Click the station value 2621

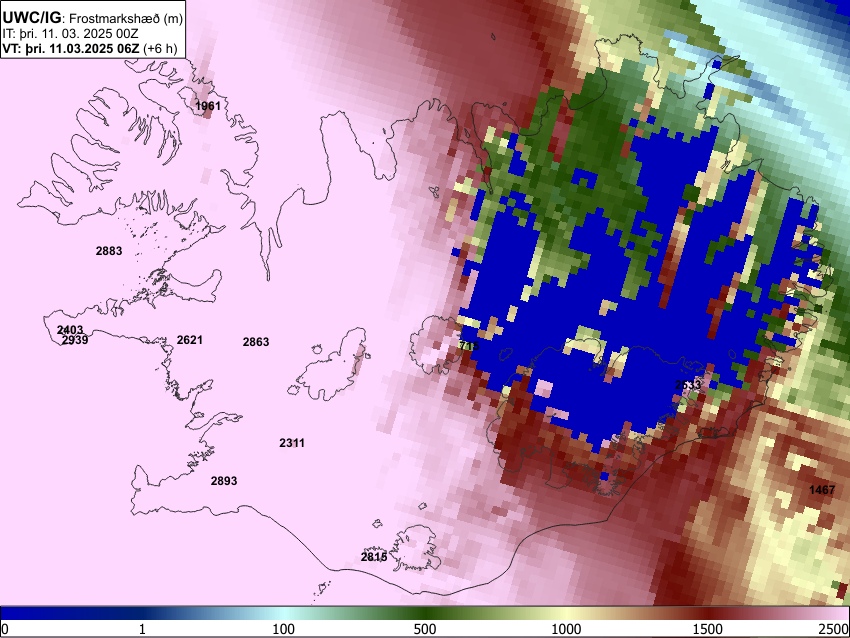[190, 340]
